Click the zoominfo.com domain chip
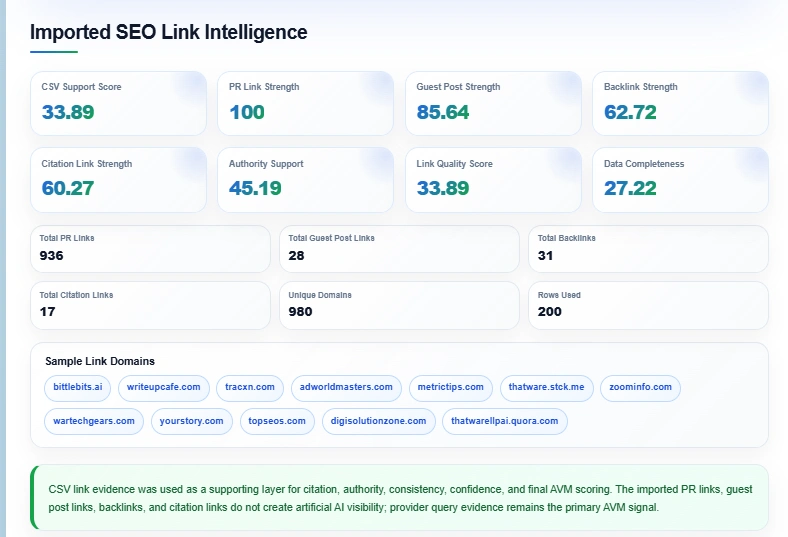Viewport: 788px width, 537px height. (640, 387)
